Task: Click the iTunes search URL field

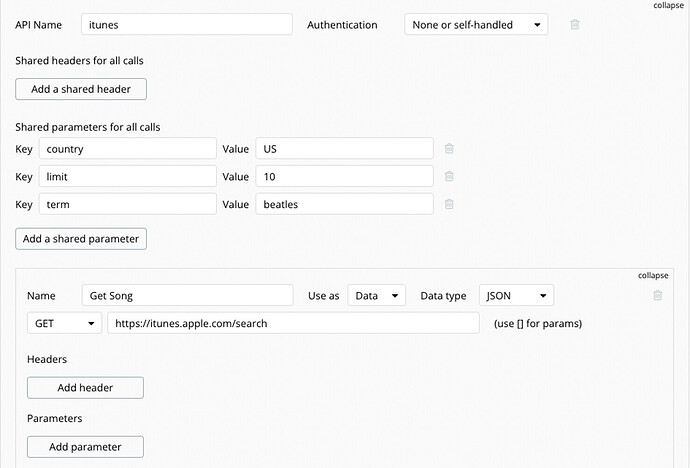Action: (x=294, y=324)
